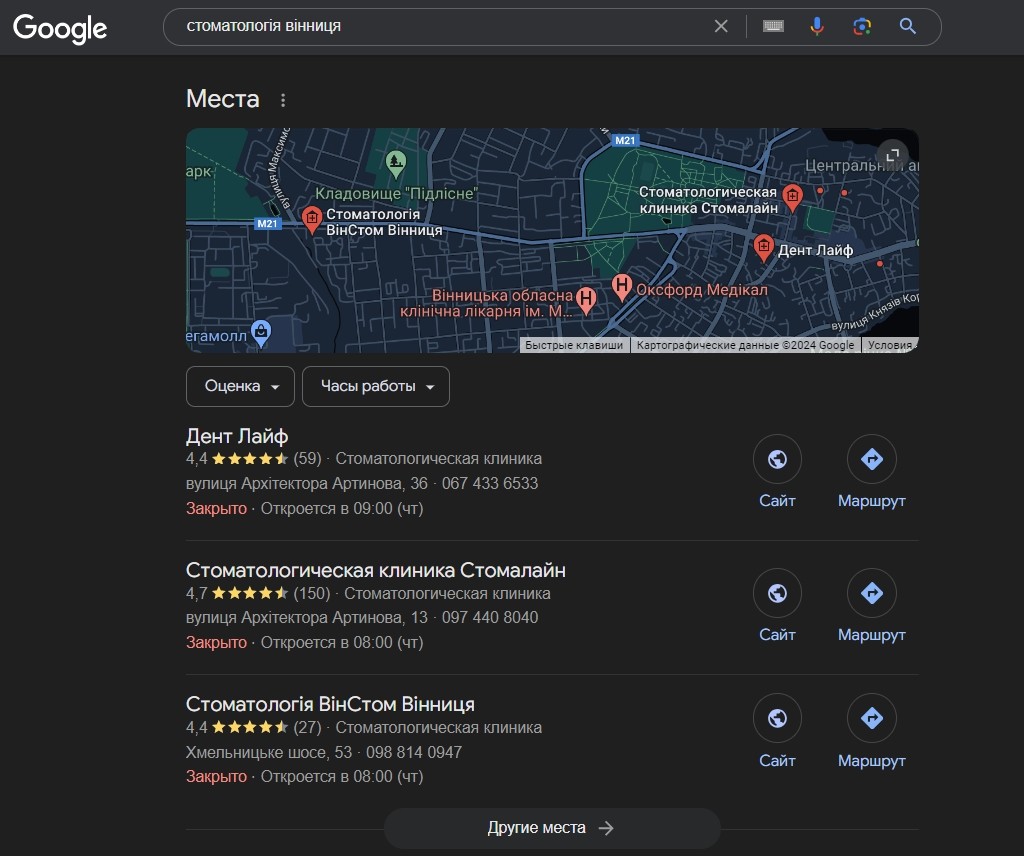The image size is (1024, 856).
Task: Click the magnifier search button
Action: [908, 26]
